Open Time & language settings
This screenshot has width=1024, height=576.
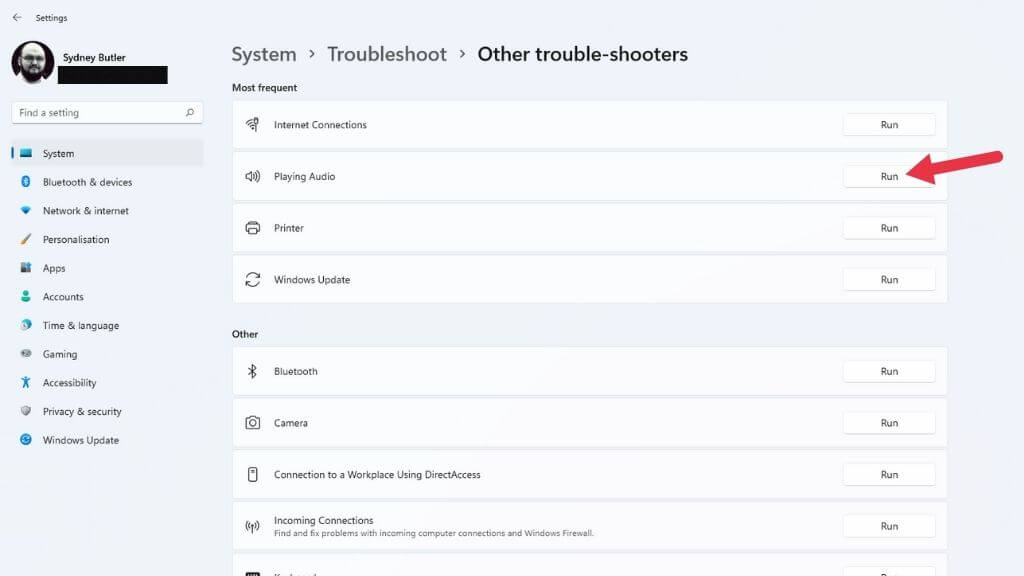tap(80, 326)
